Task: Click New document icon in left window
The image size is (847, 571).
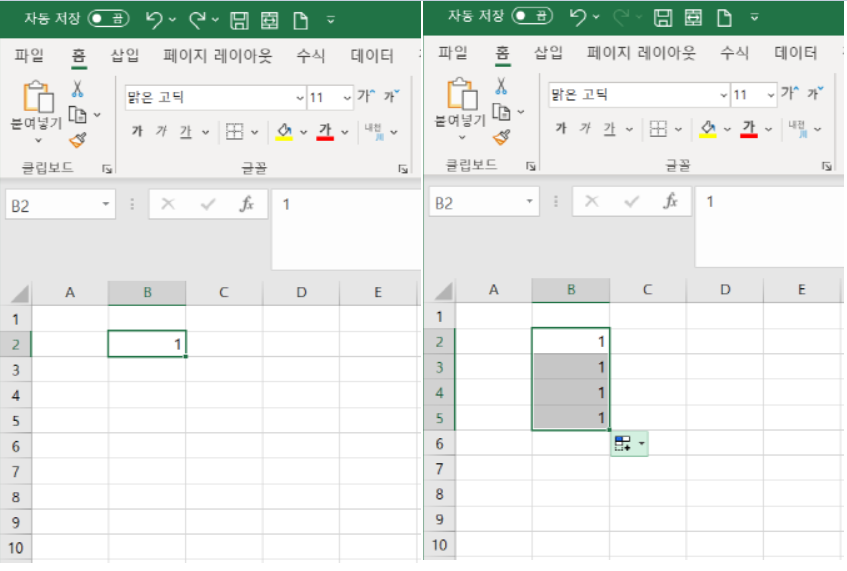Action: coord(300,21)
